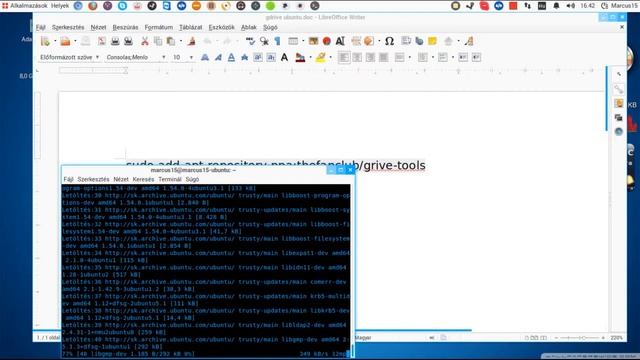Image resolution: width=640 pixels, height=360 pixels.
Task: Click the Insert Comment yellow note icon
Action: pyautogui.click(x=432, y=41)
